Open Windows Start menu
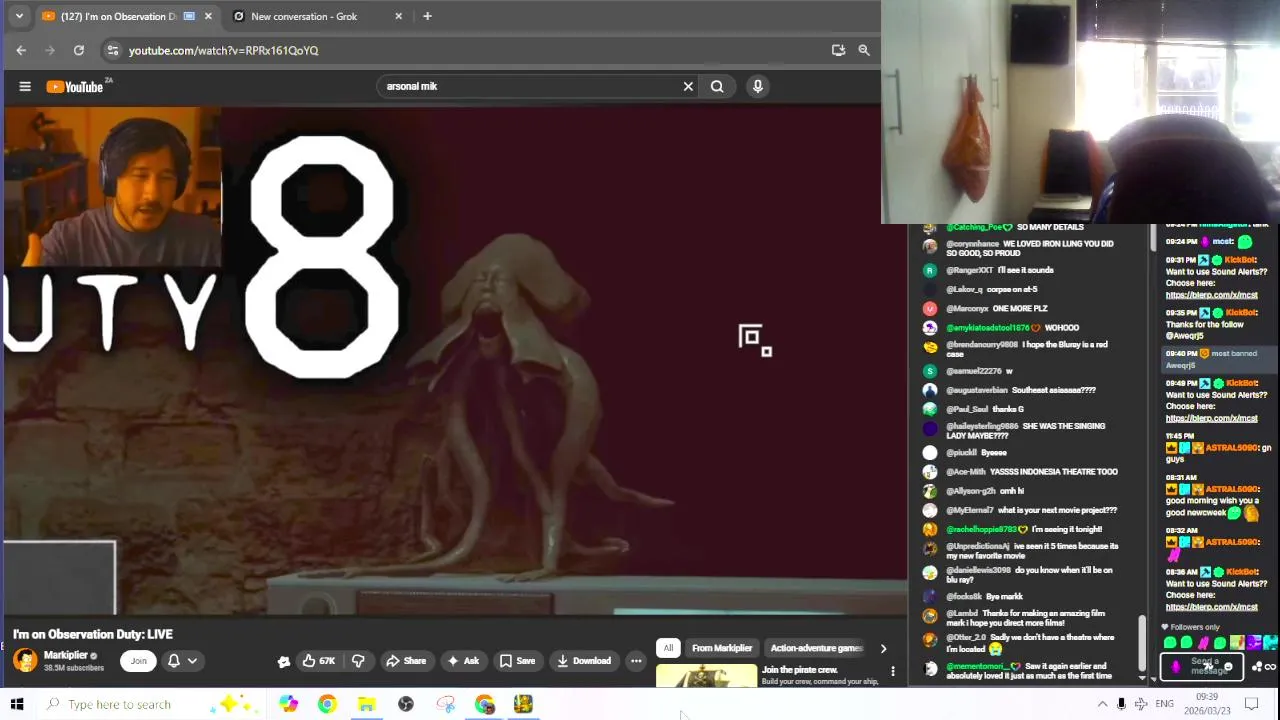 pyautogui.click(x=17, y=704)
